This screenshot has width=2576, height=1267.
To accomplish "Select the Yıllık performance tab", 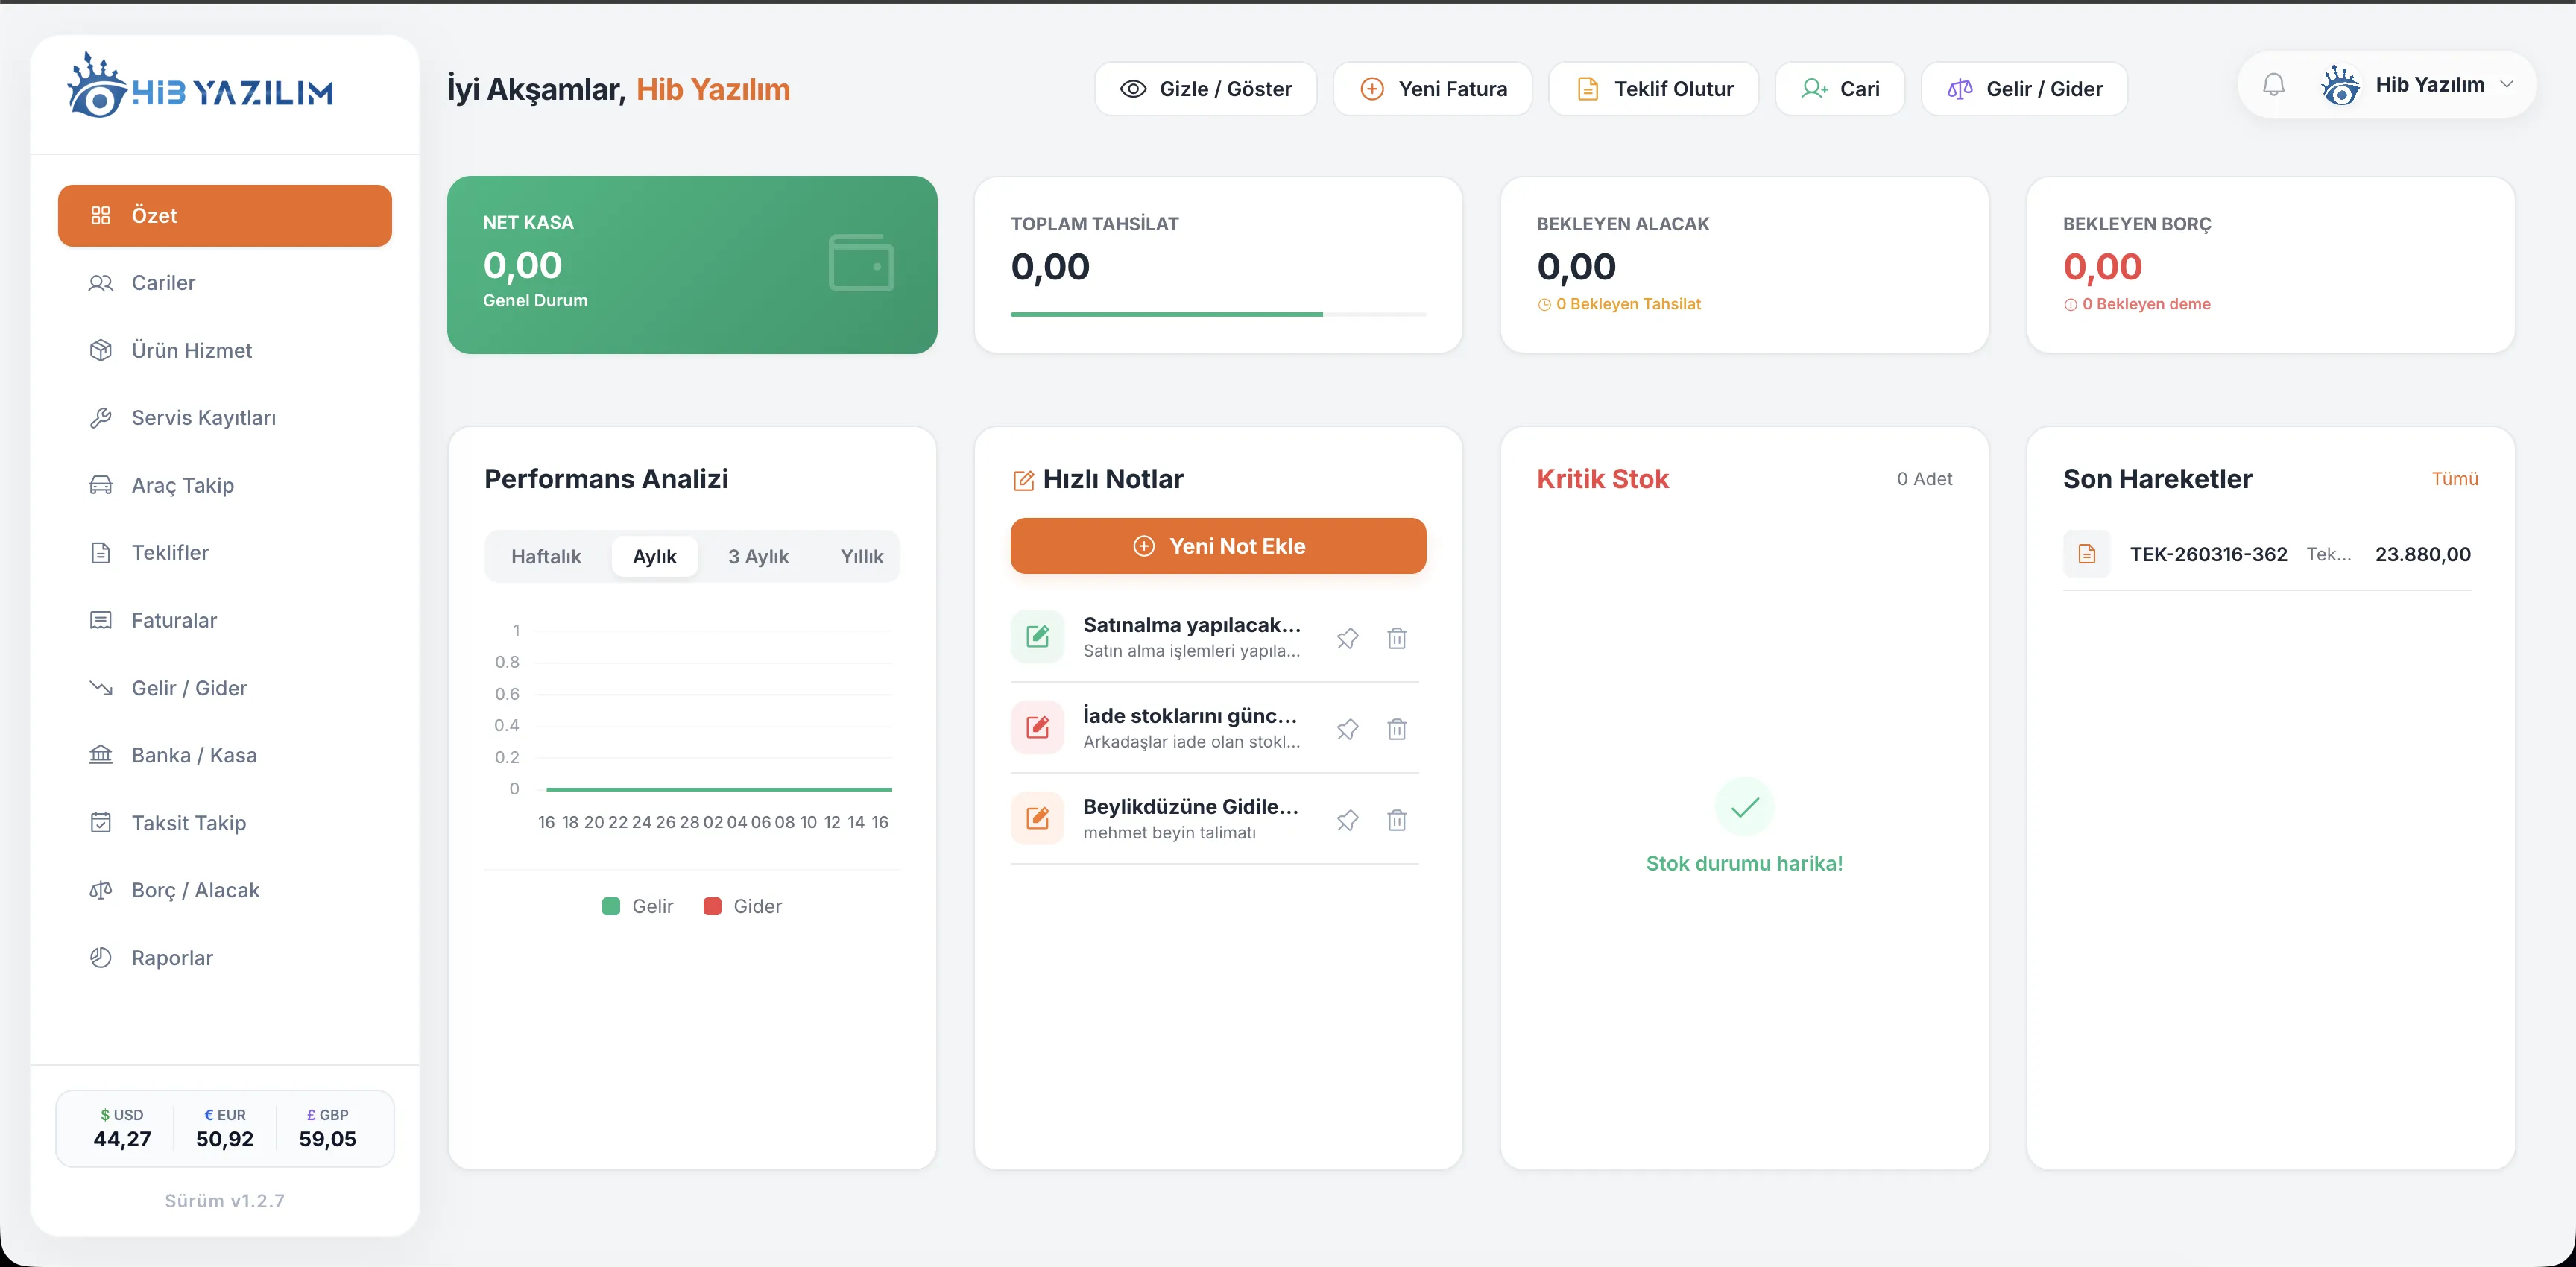I will coord(861,557).
